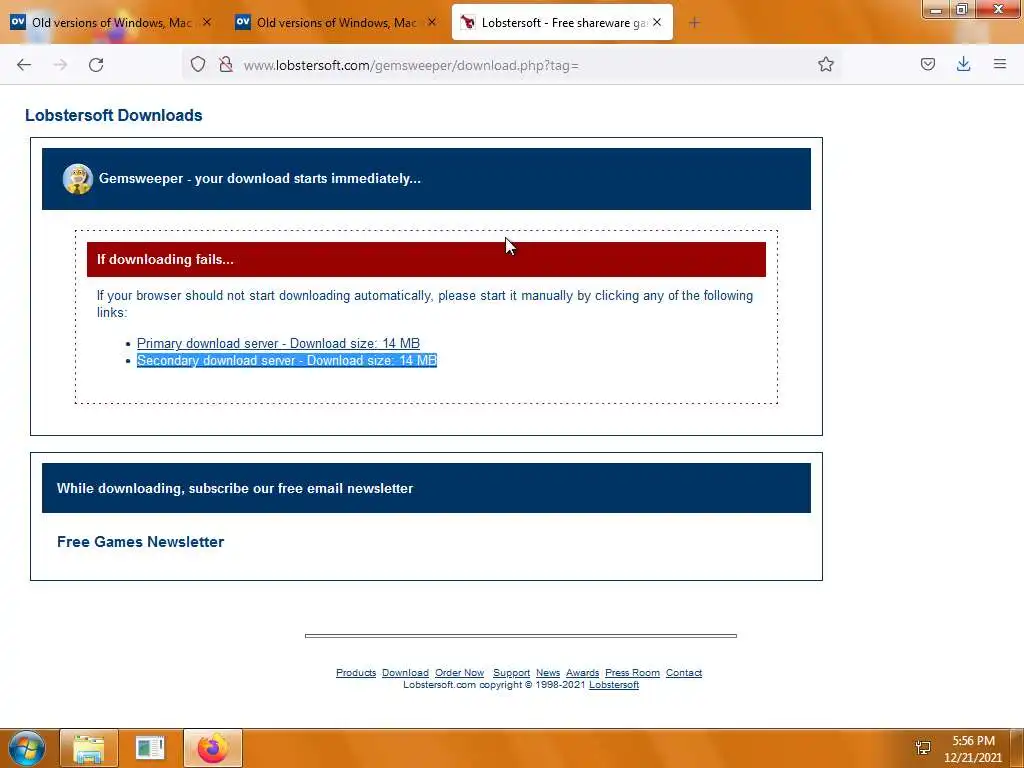Click the 'If downloading fails...' banner
The image size is (1024, 768).
click(426, 259)
